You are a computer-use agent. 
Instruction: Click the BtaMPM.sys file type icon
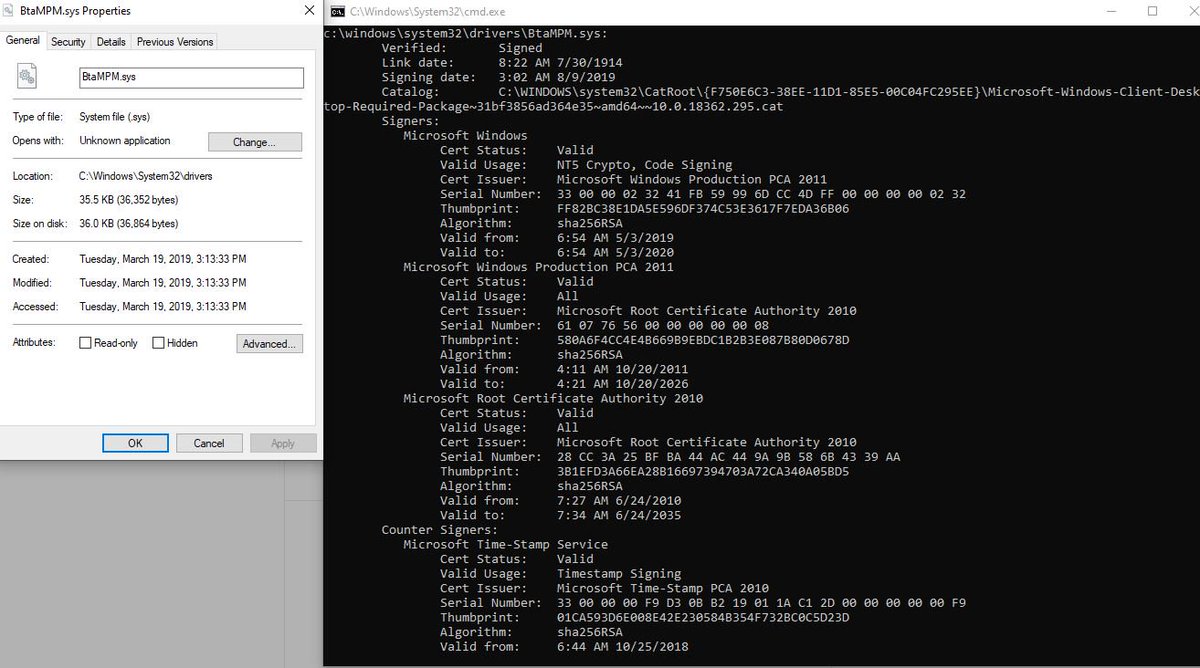27,76
